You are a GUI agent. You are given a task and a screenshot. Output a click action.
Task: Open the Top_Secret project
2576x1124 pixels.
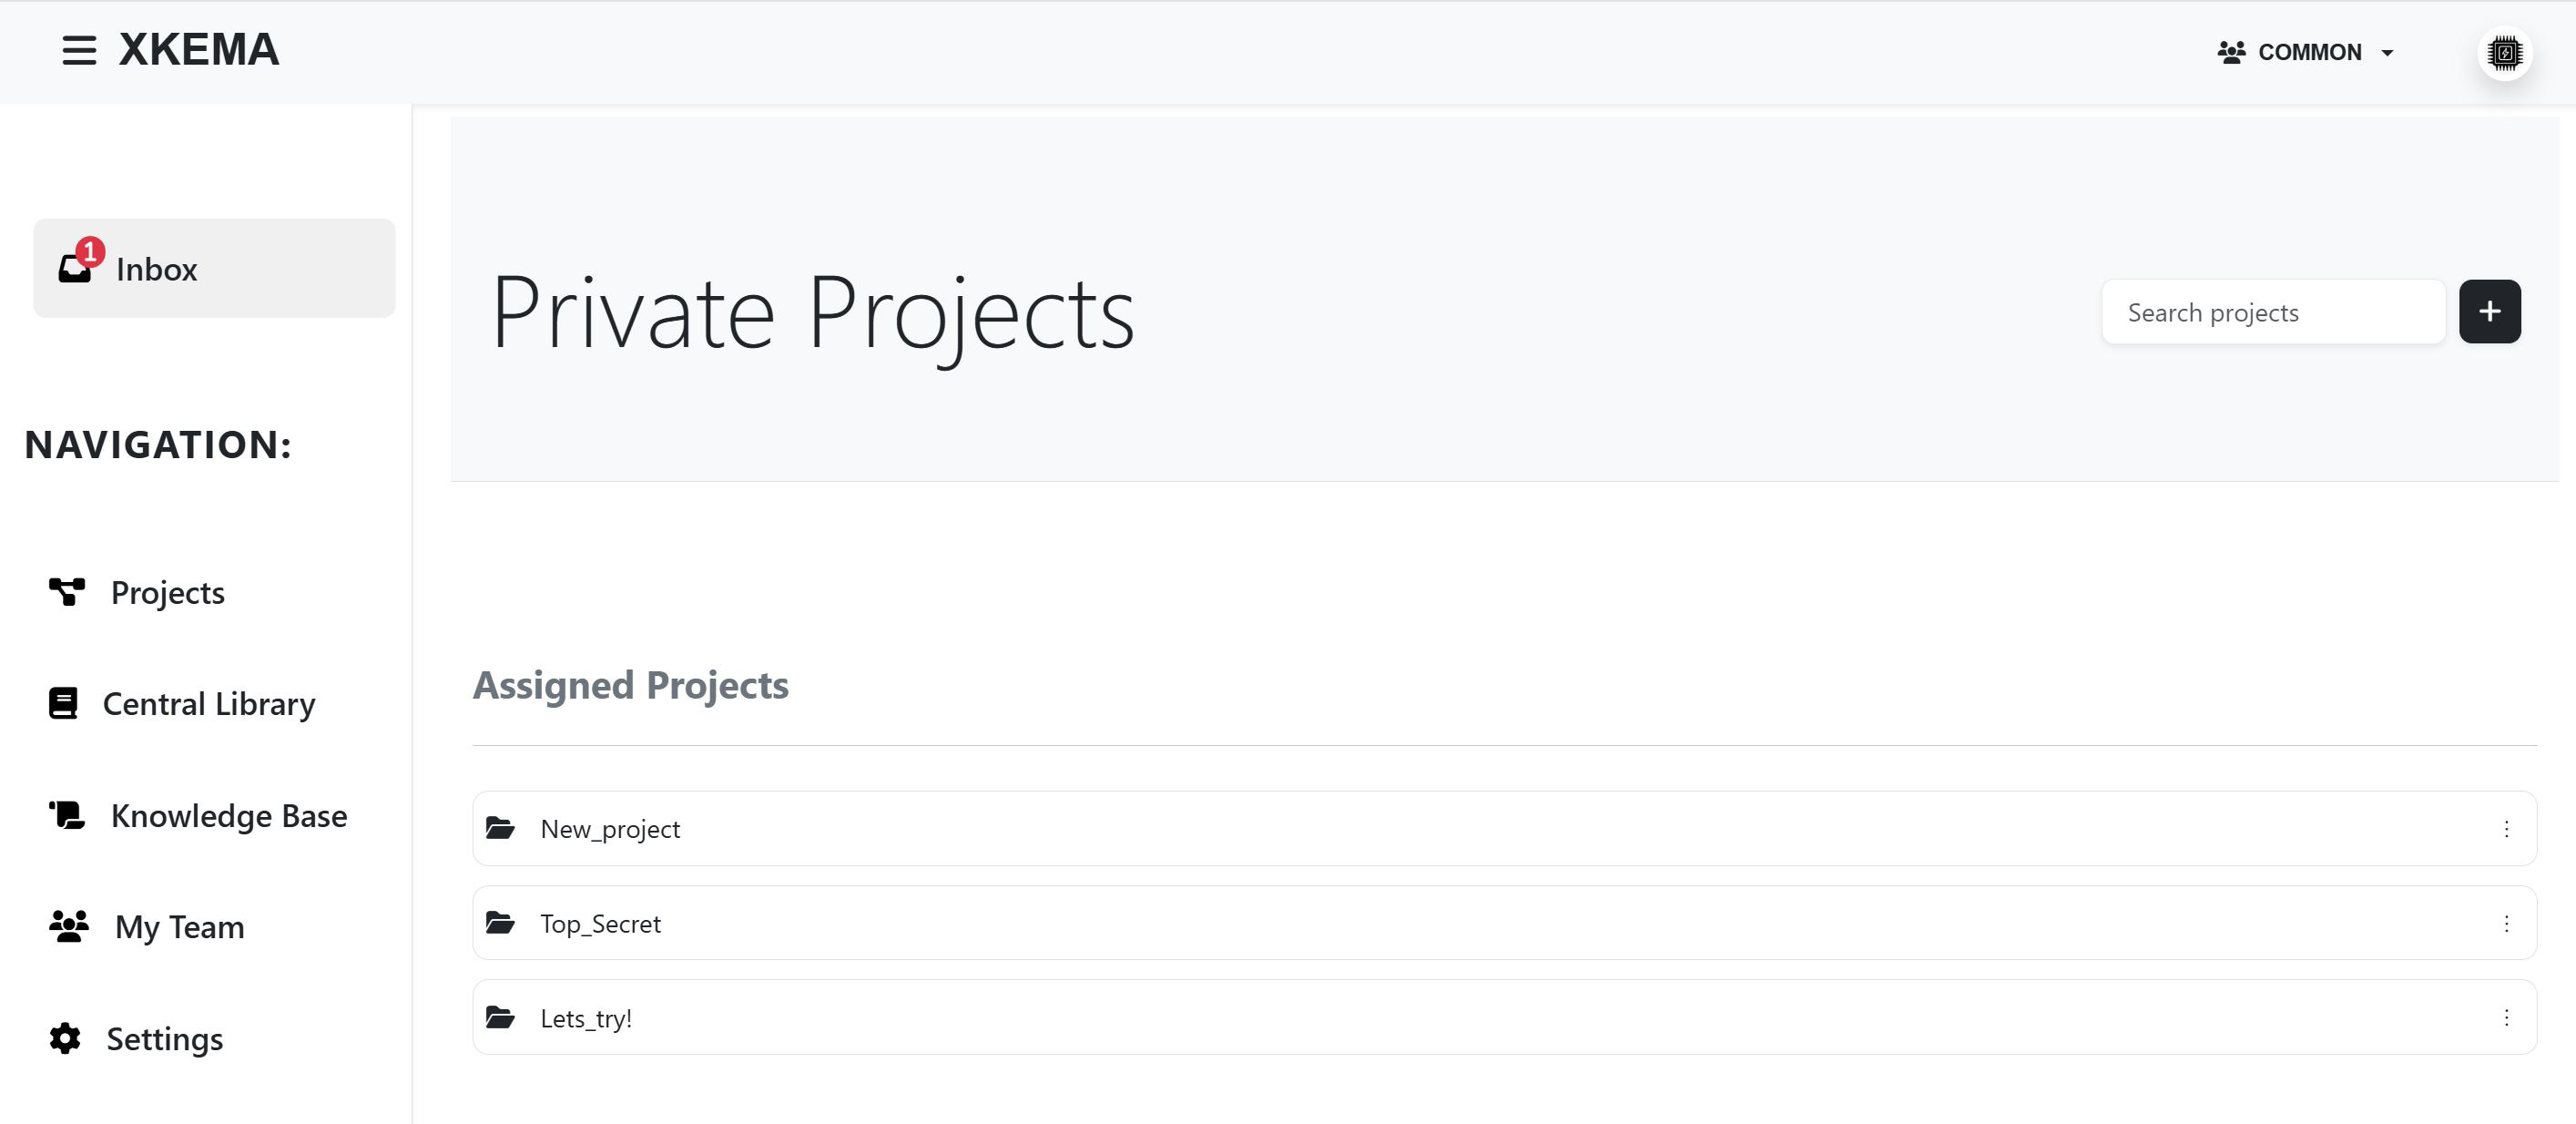[x=600, y=923]
